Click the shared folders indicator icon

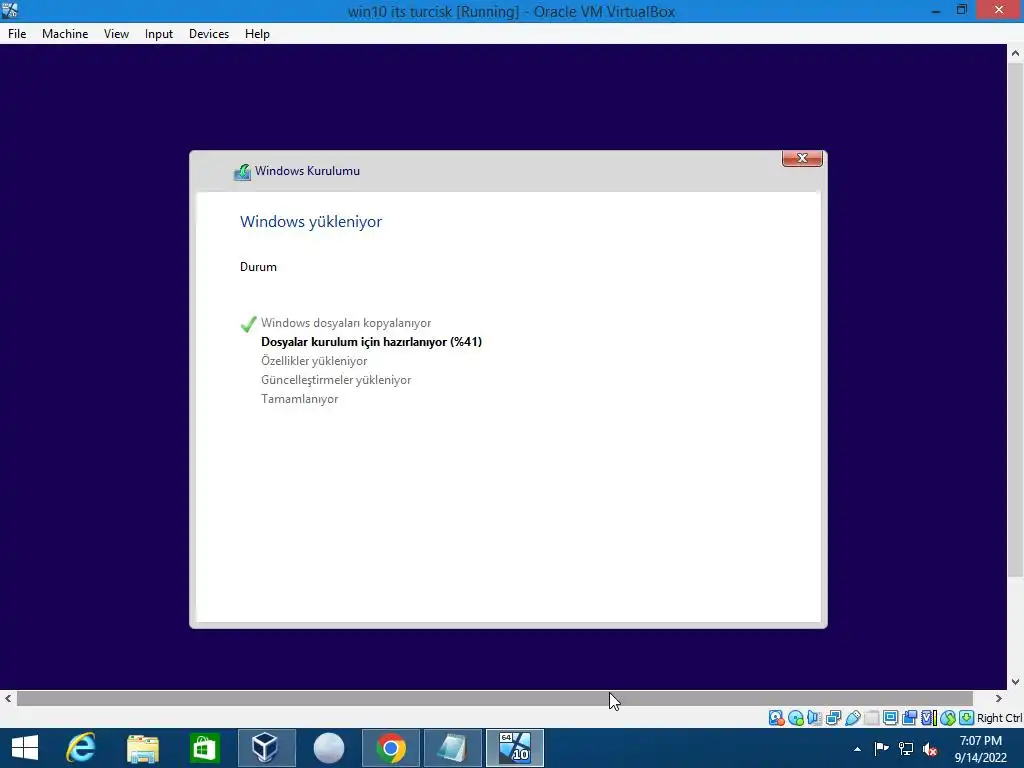[x=871, y=718]
